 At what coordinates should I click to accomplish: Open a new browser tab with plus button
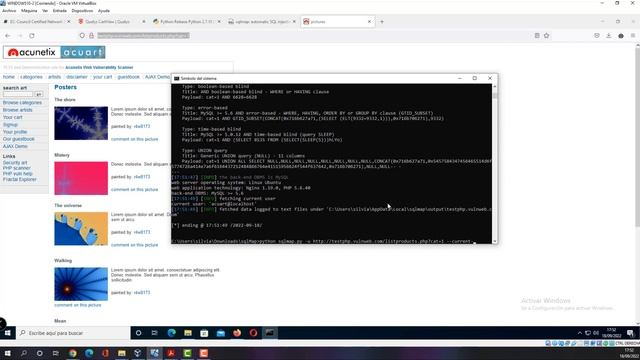pos(382,22)
